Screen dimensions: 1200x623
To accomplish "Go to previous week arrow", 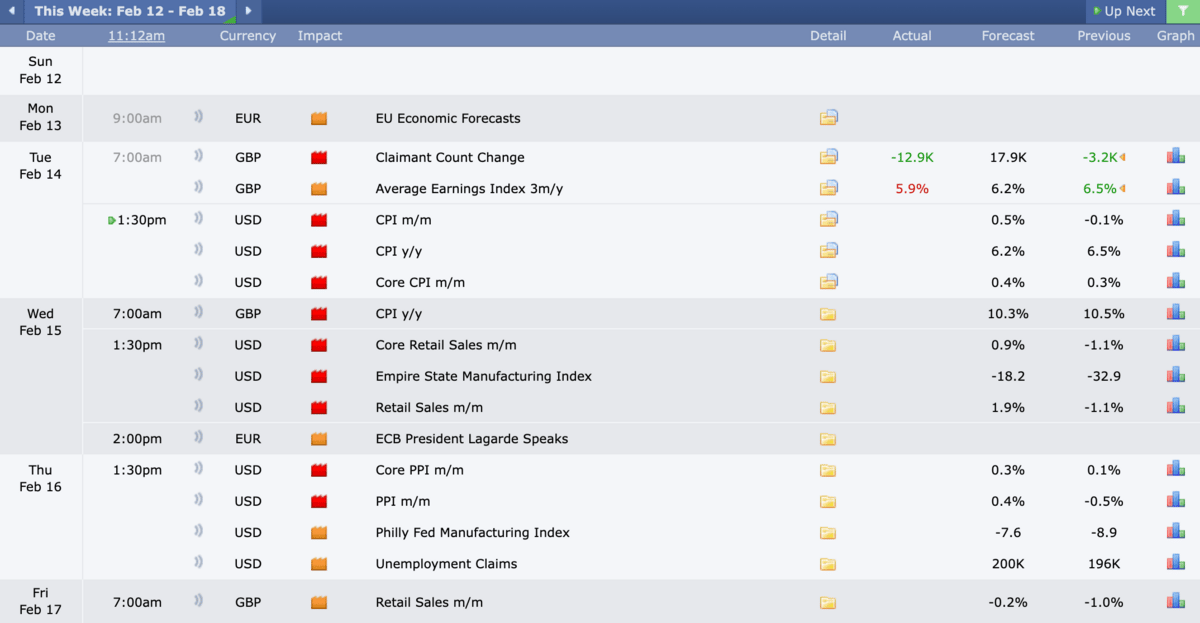I will coord(11,11).
